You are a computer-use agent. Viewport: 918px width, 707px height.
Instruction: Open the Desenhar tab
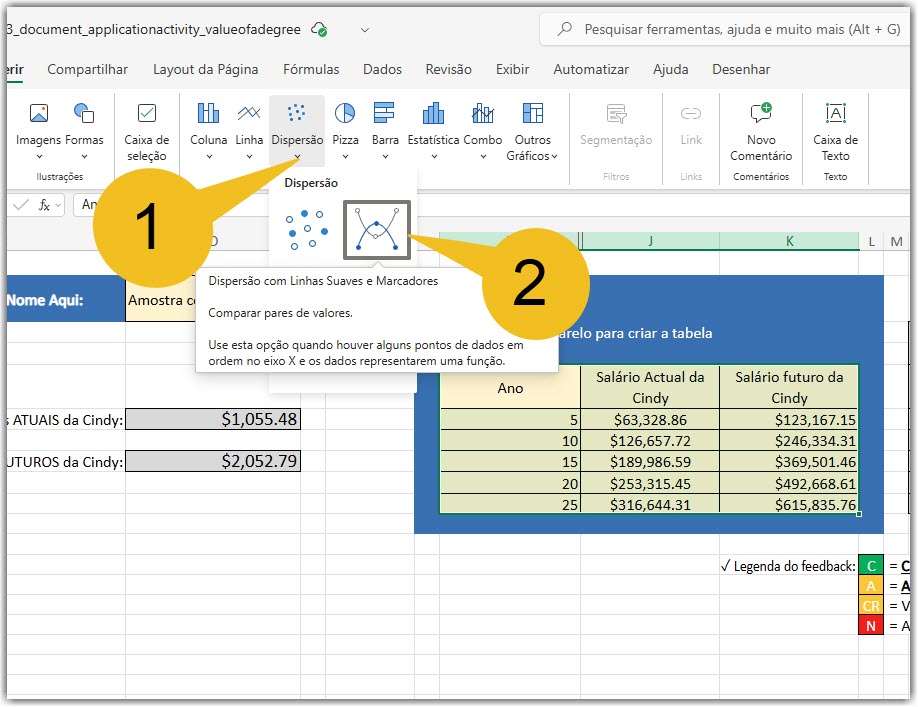pos(741,70)
